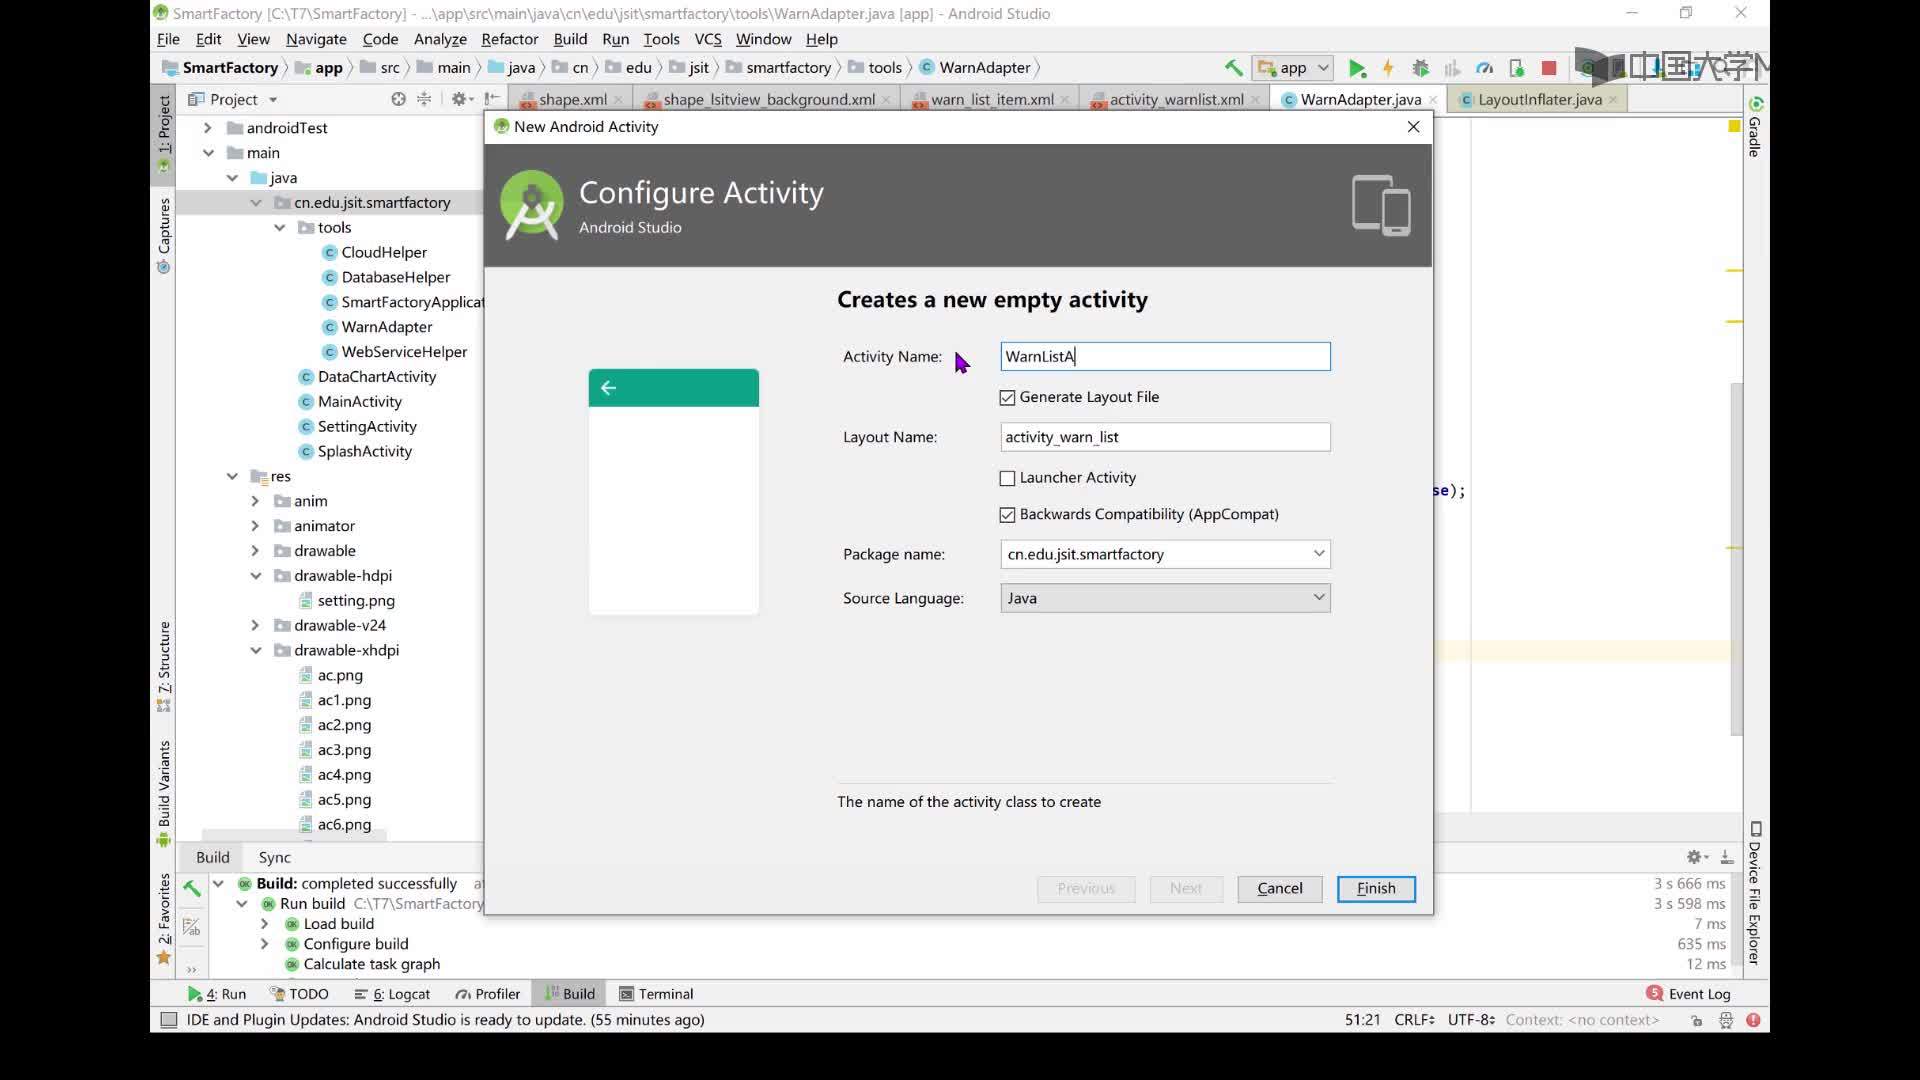Switch to warn_list_item.xml tab
The image size is (1920, 1080).
click(x=991, y=99)
